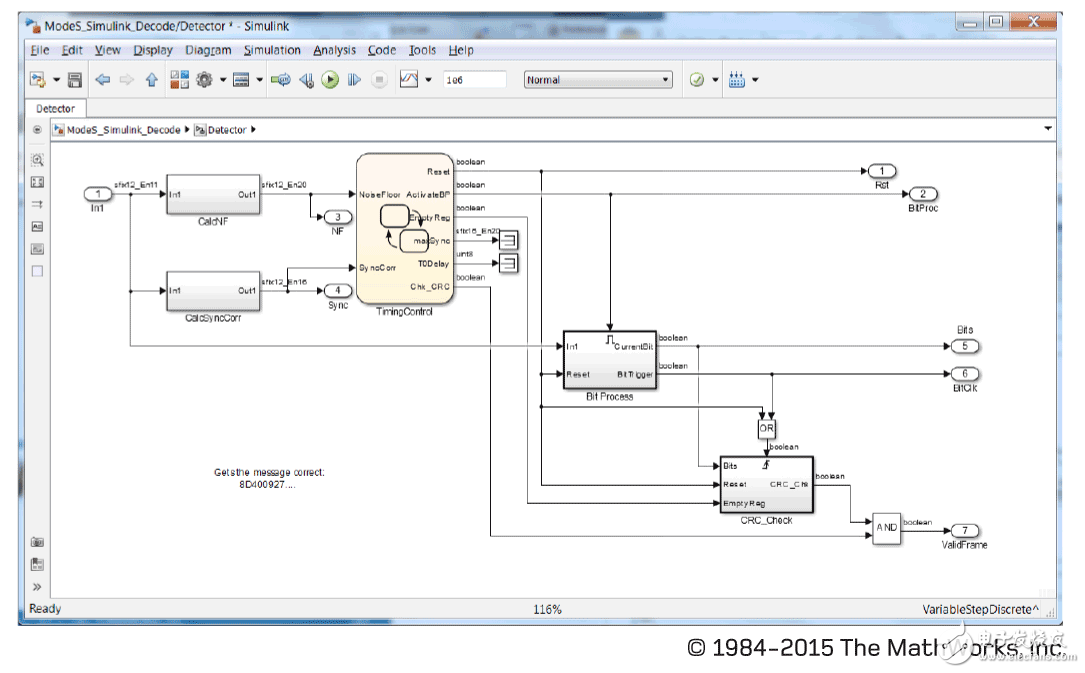Screen dimensions: 1085x673
Task: Click the Step Forward simulation icon
Action: pos(354,80)
